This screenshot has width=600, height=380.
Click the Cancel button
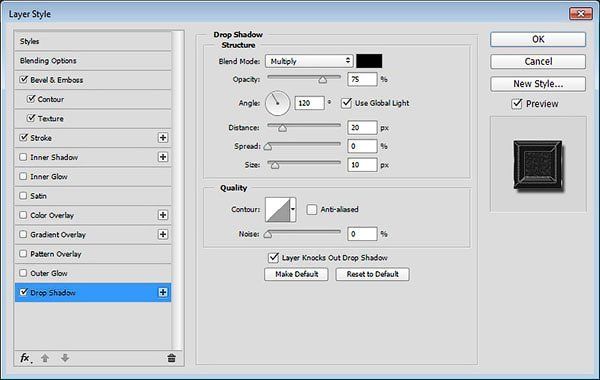click(x=538, y=61)
